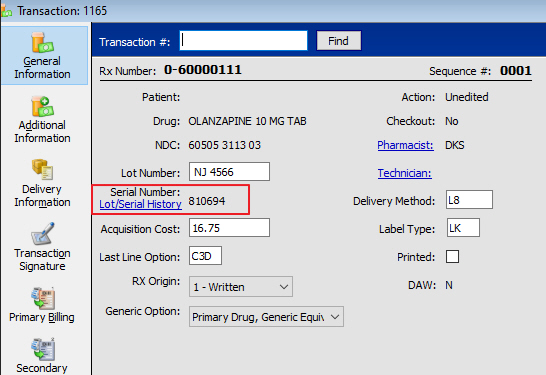Open the Transaction Signature pen icon

coord(42,234)
